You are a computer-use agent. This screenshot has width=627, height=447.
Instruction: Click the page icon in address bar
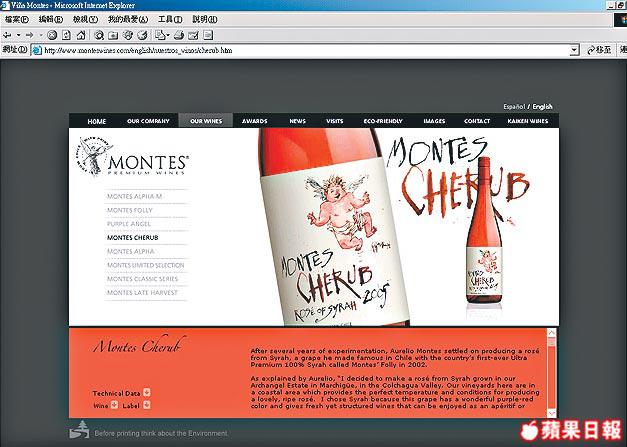tap(37, 50)
